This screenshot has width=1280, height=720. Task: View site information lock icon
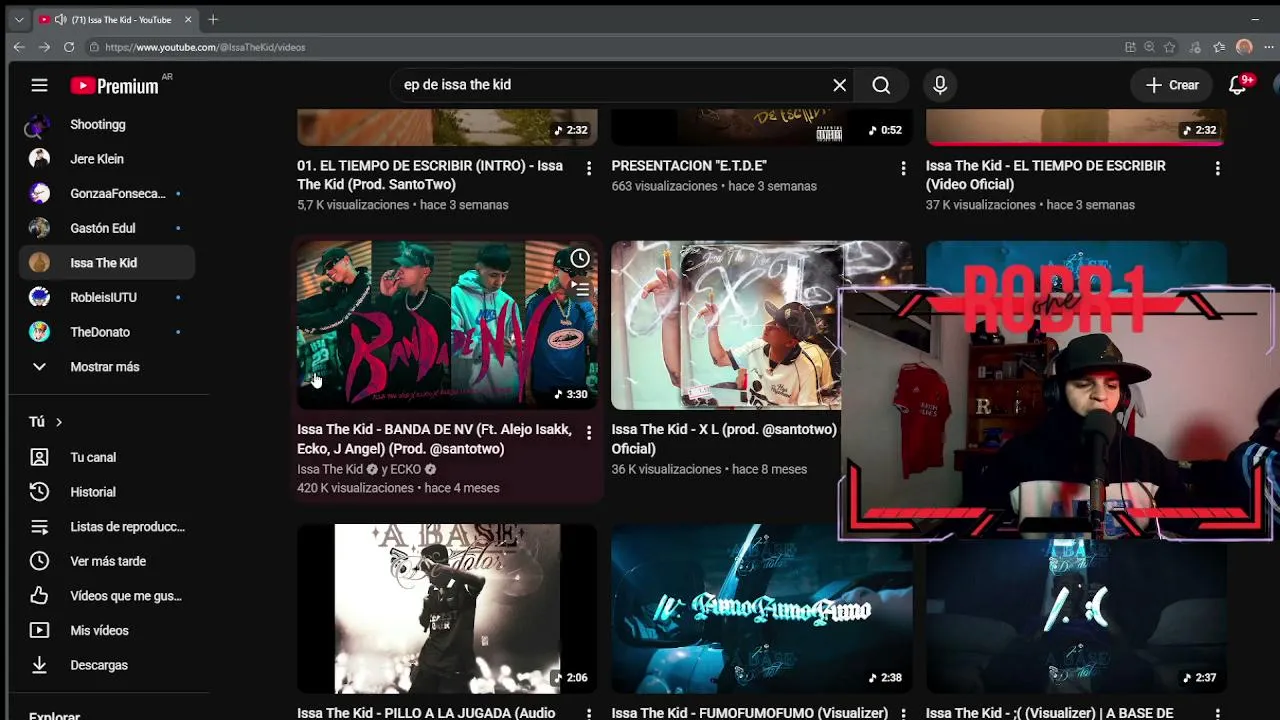pos(94,47)
